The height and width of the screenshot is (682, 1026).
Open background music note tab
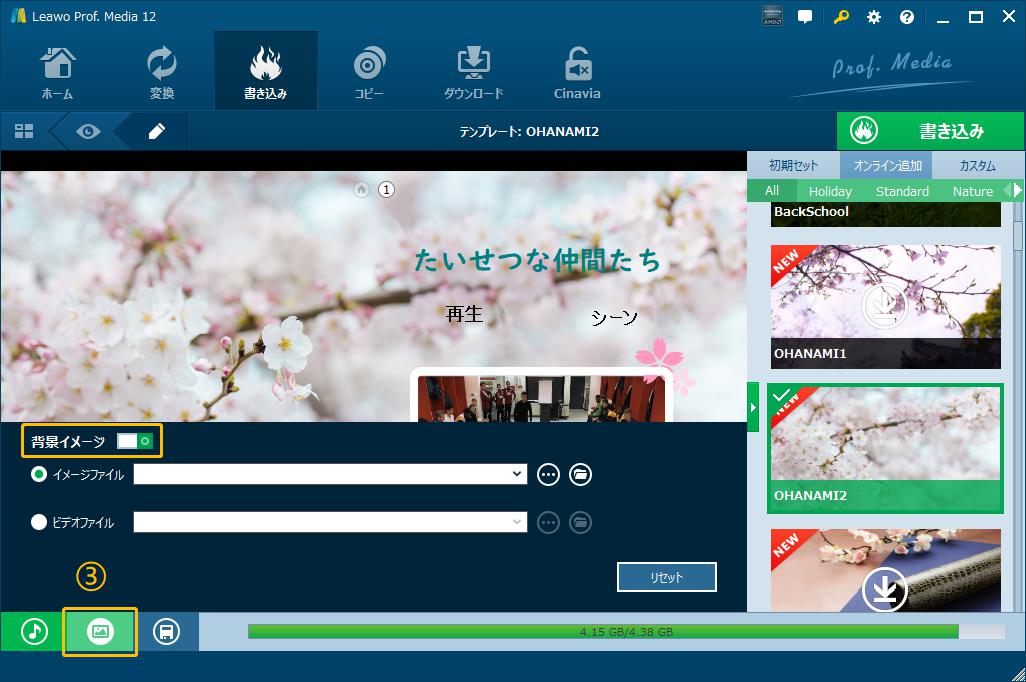[34, 631]
